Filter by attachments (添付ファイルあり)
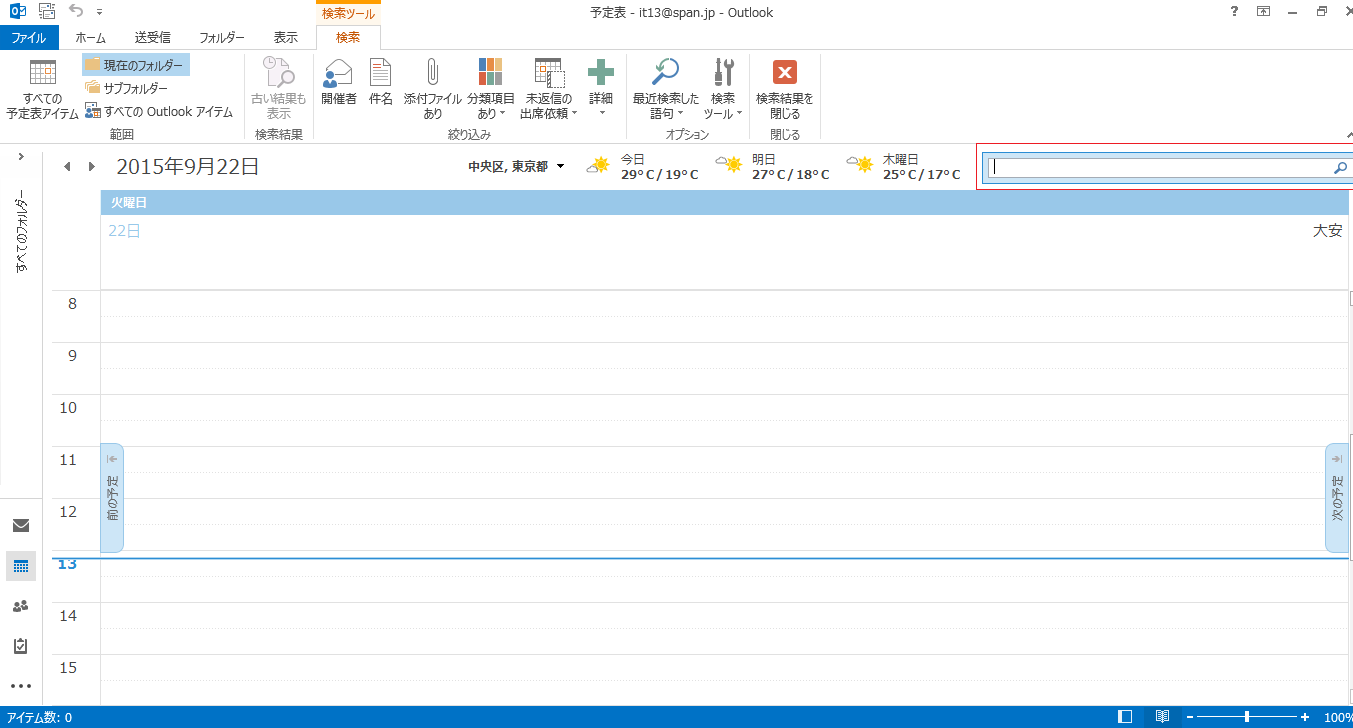 coord(433,89)
